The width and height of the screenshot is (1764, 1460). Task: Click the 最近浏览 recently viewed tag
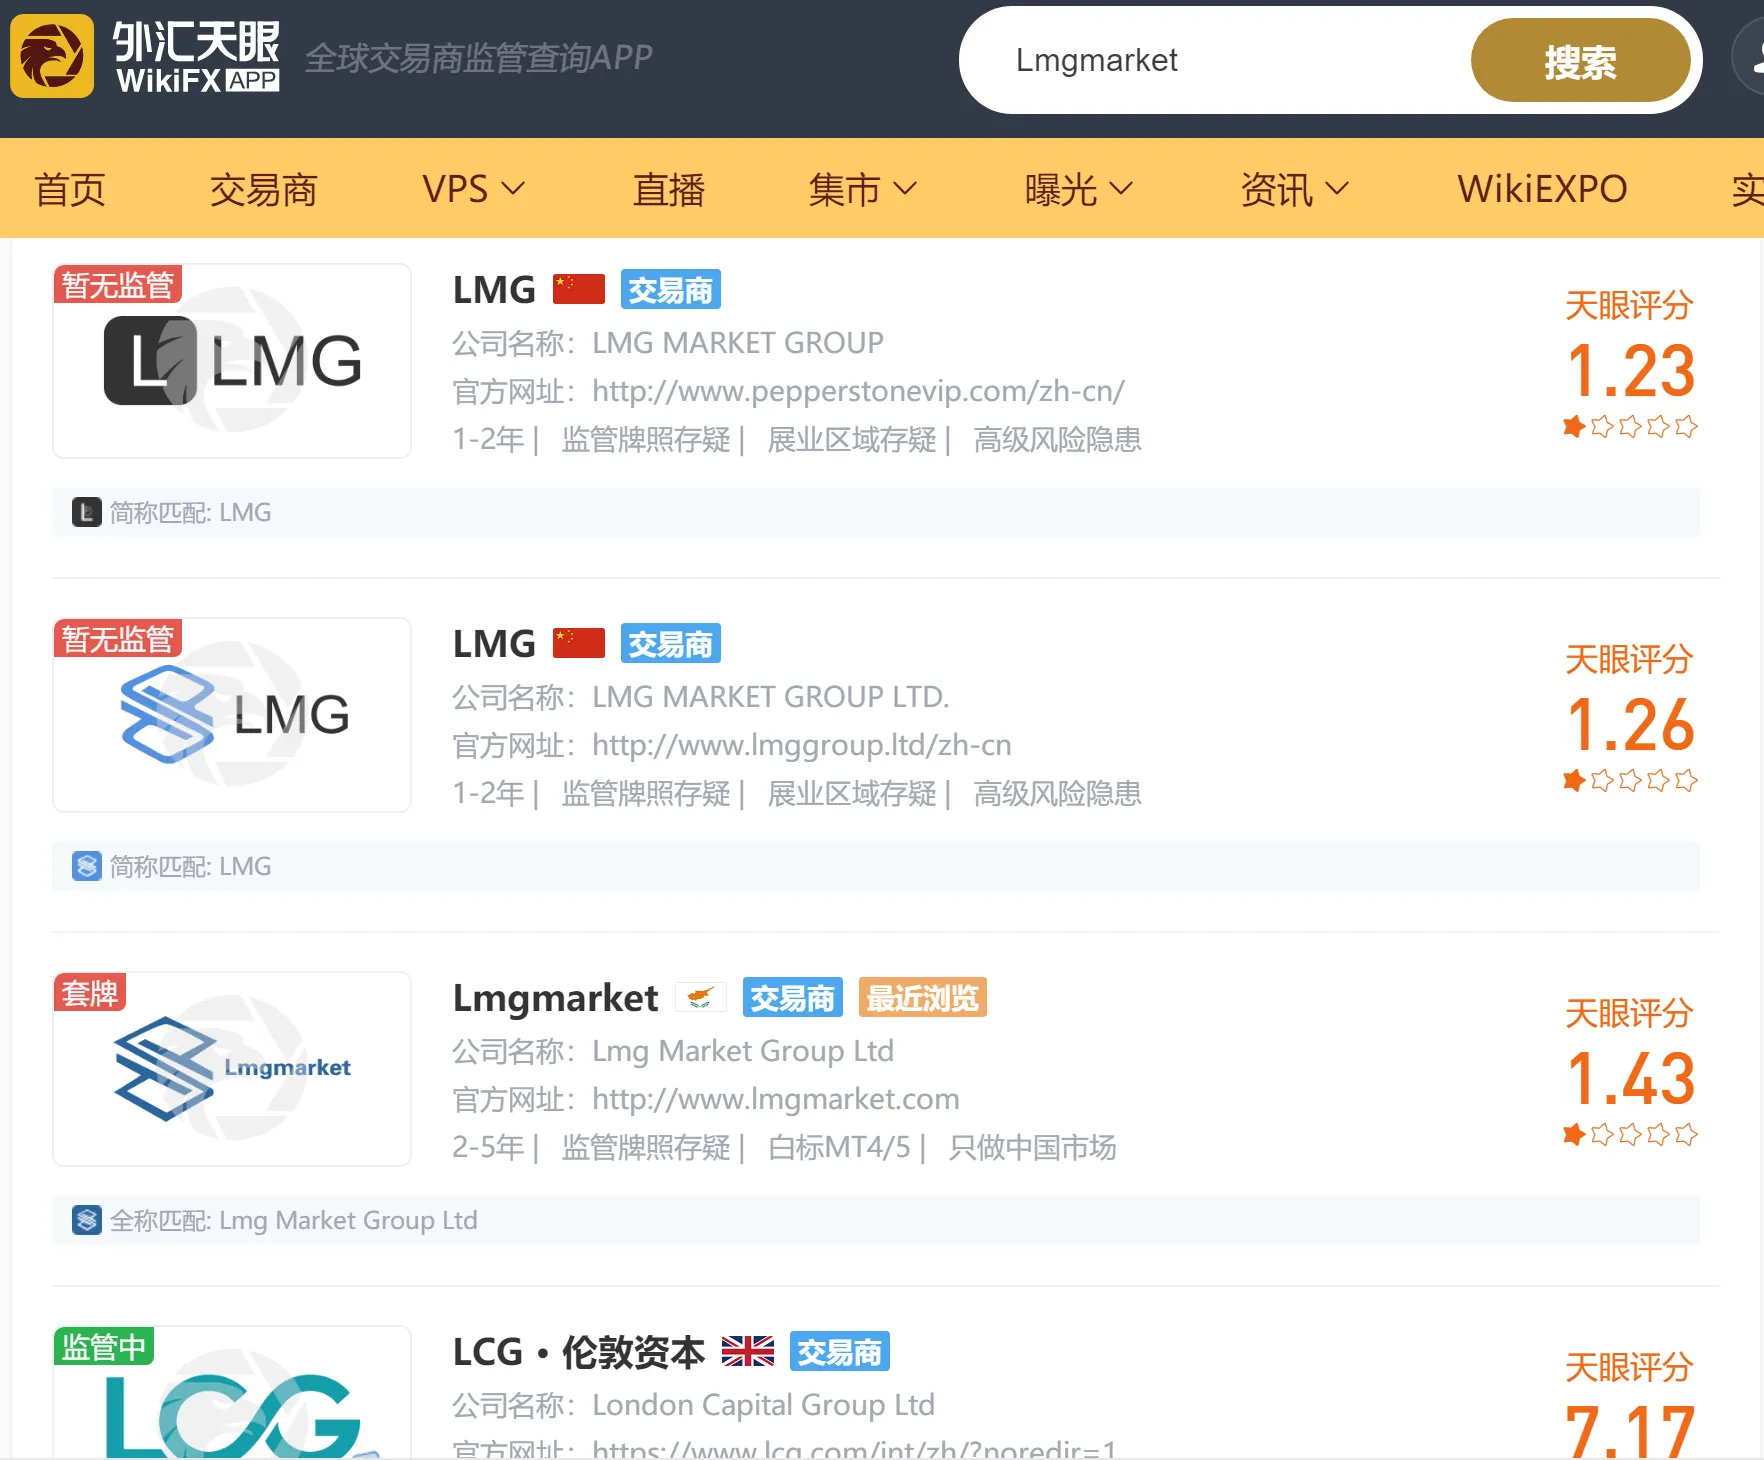pyautogui.click(x=922, y=998)
